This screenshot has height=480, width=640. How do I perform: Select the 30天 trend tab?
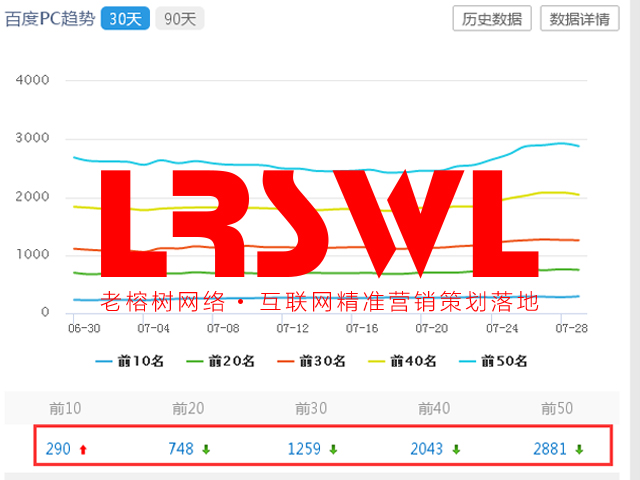pyautogui.click(x=125, y=19)
